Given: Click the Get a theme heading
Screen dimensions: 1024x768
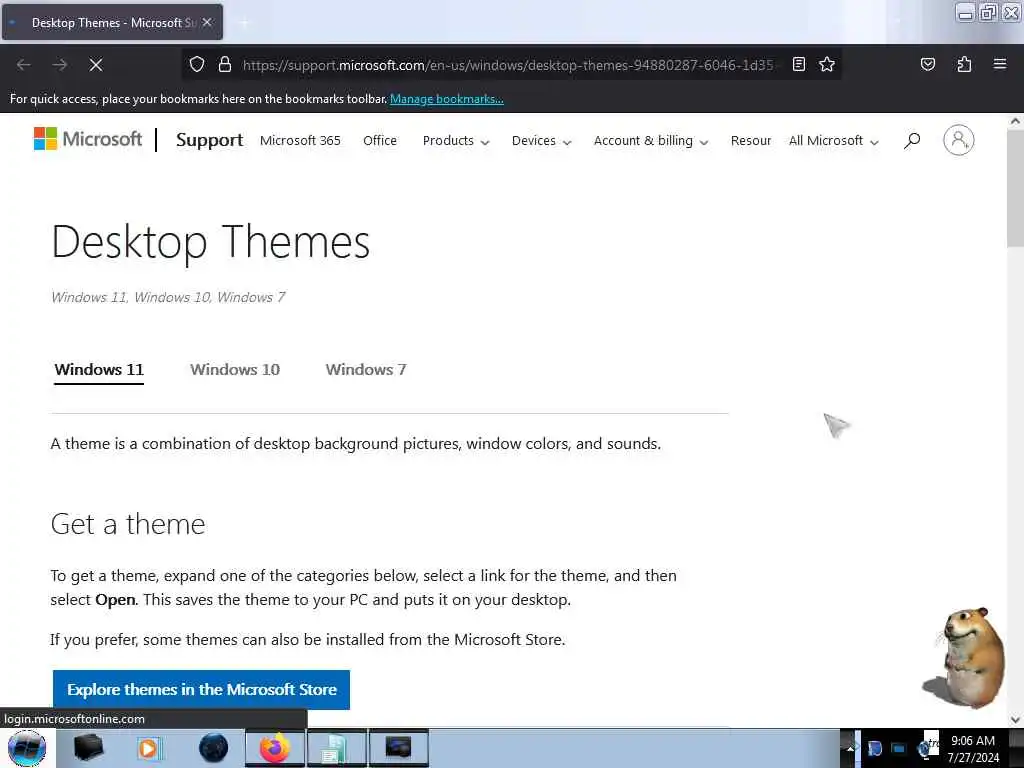Looking at the screenshot, I should click(x=128, y=524).
